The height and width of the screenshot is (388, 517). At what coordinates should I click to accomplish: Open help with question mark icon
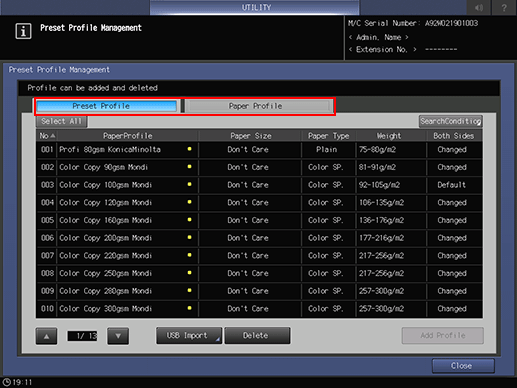(504, 7)
